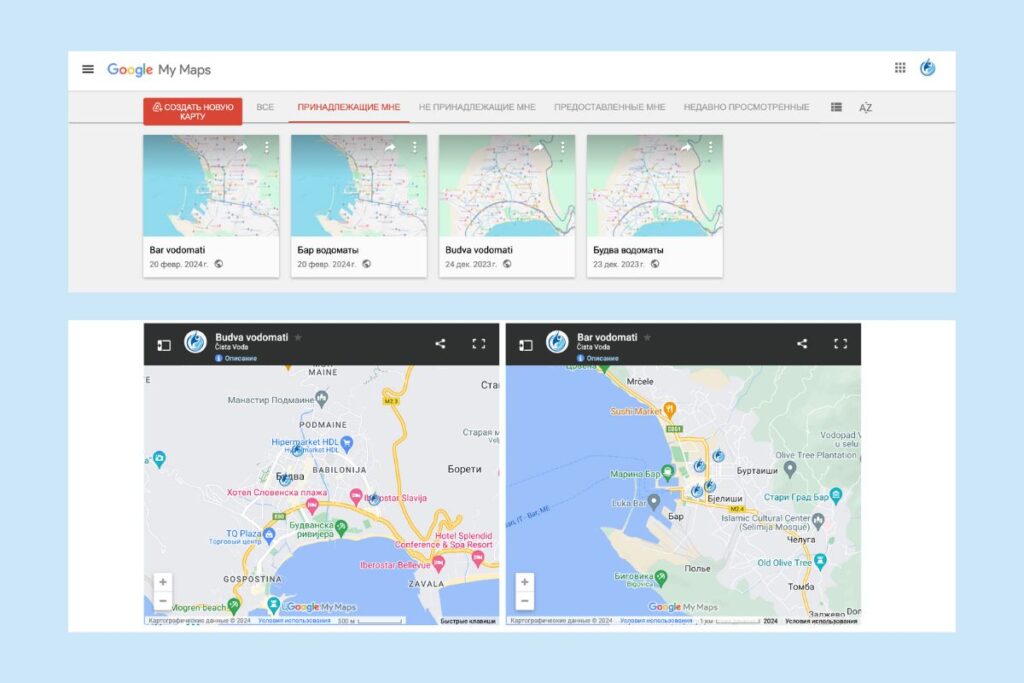Image resolution: width=1024 pixels, height=683 pixels.
Task: Open the Google apps grid
Action: [x=900, y=68]
